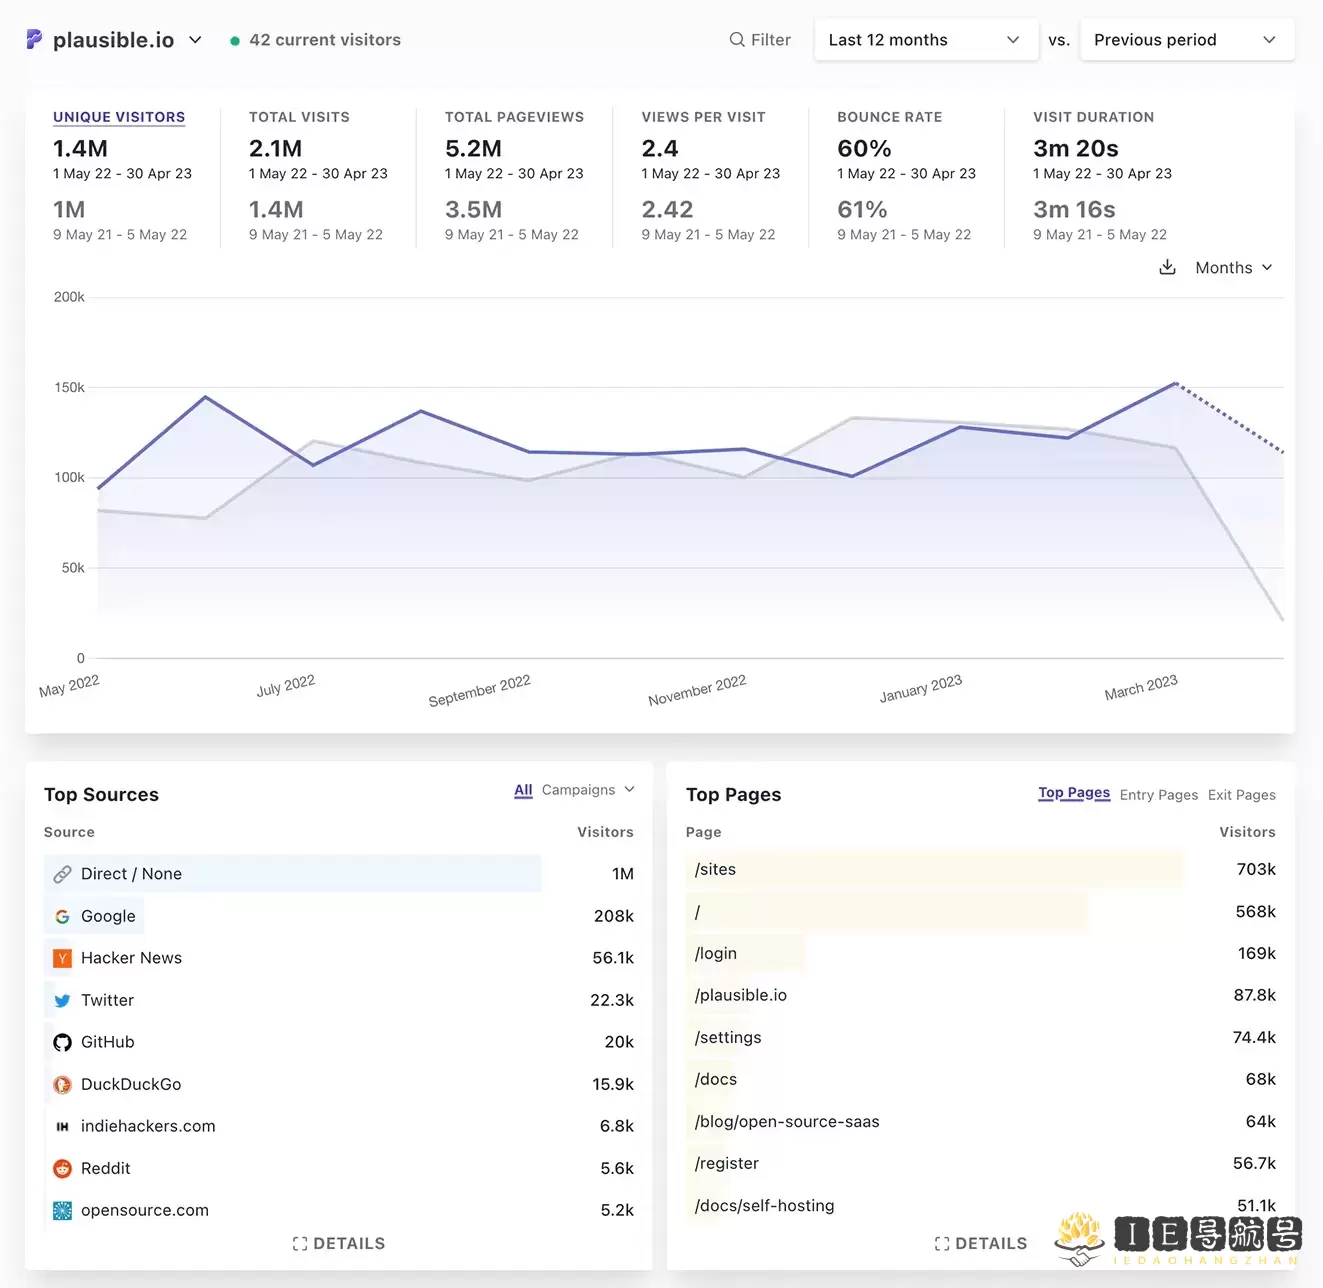
Task: Click the All tab in Top Sources
Action: pyautogui.click(x=523, y=790)
